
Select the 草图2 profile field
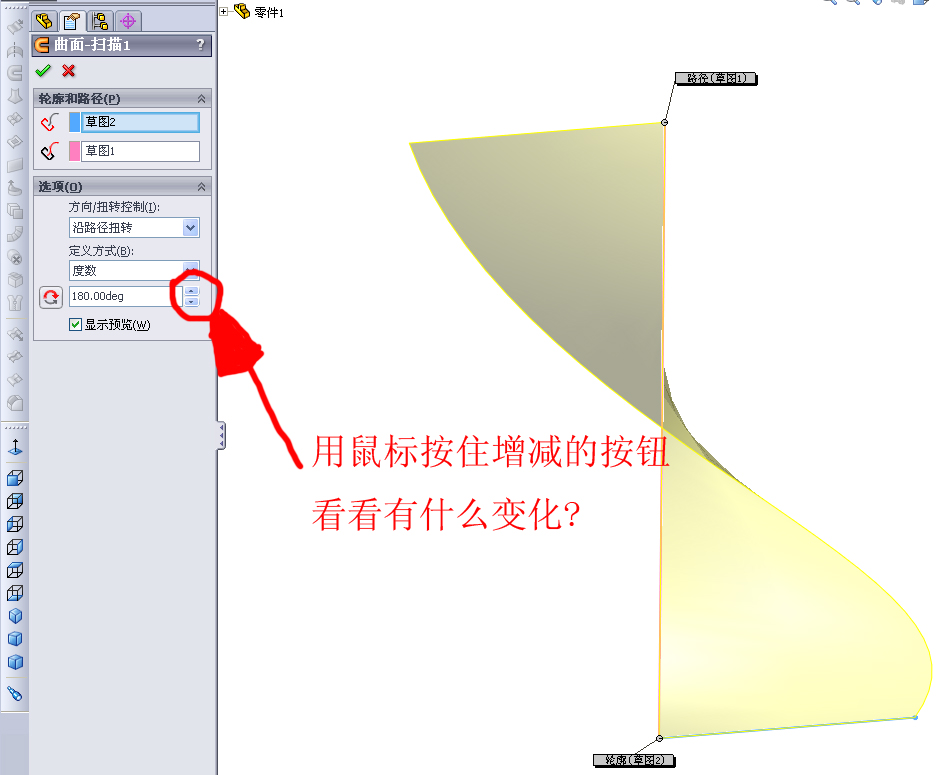click(x=140, y=122)
